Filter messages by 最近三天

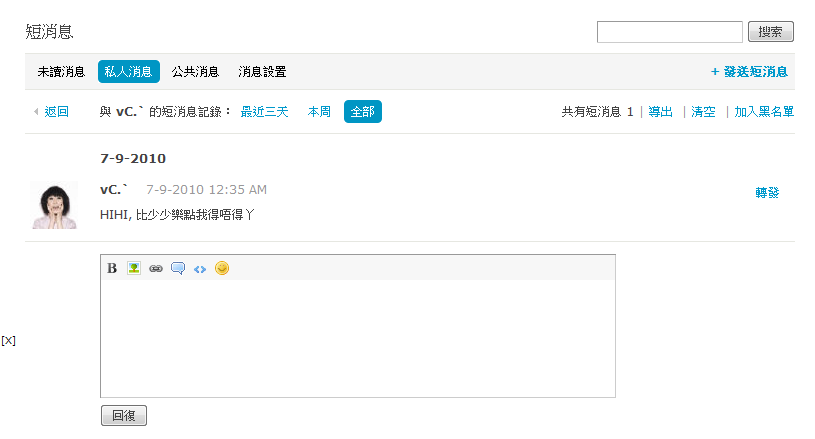[264, 112]
